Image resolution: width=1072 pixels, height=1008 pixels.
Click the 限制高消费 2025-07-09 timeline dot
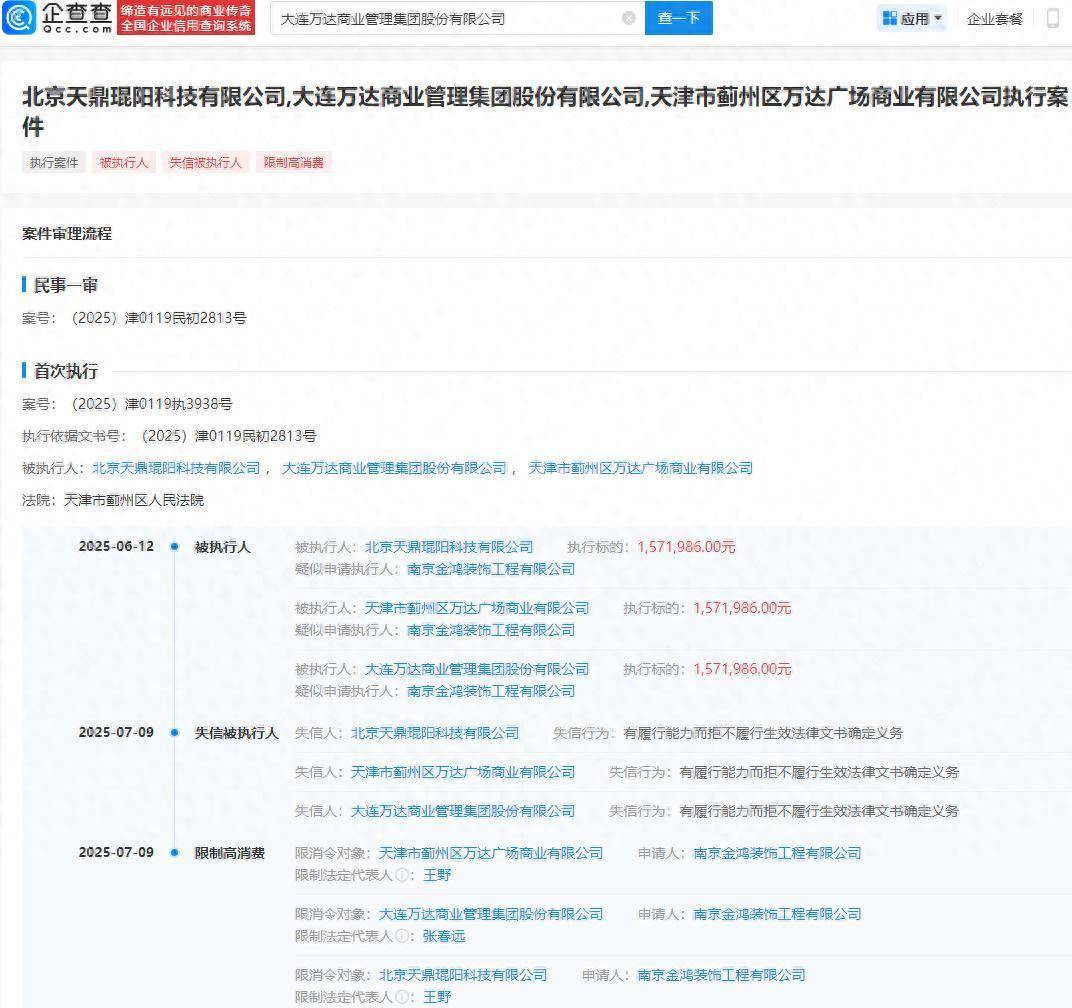pos(174,853)
